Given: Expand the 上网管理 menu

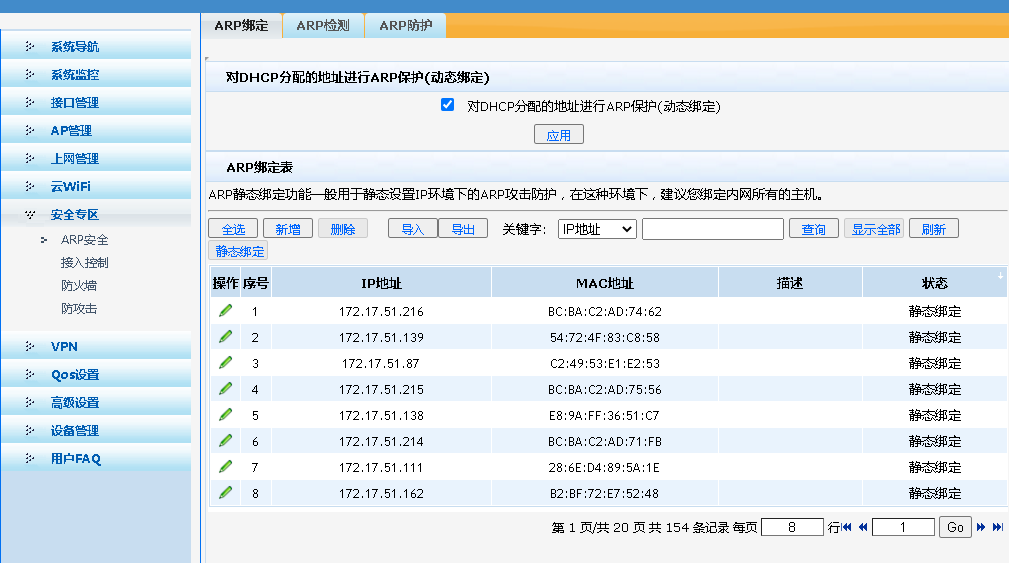Looking at the screenshot, I should coord(96,158).
